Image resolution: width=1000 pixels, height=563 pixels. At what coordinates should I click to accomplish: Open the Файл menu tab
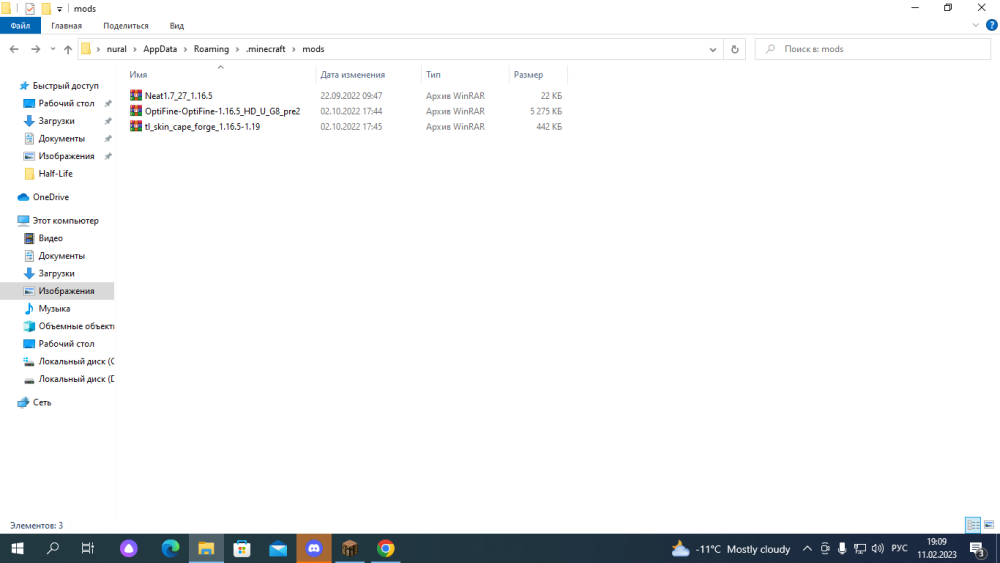(x=20, y=26)
